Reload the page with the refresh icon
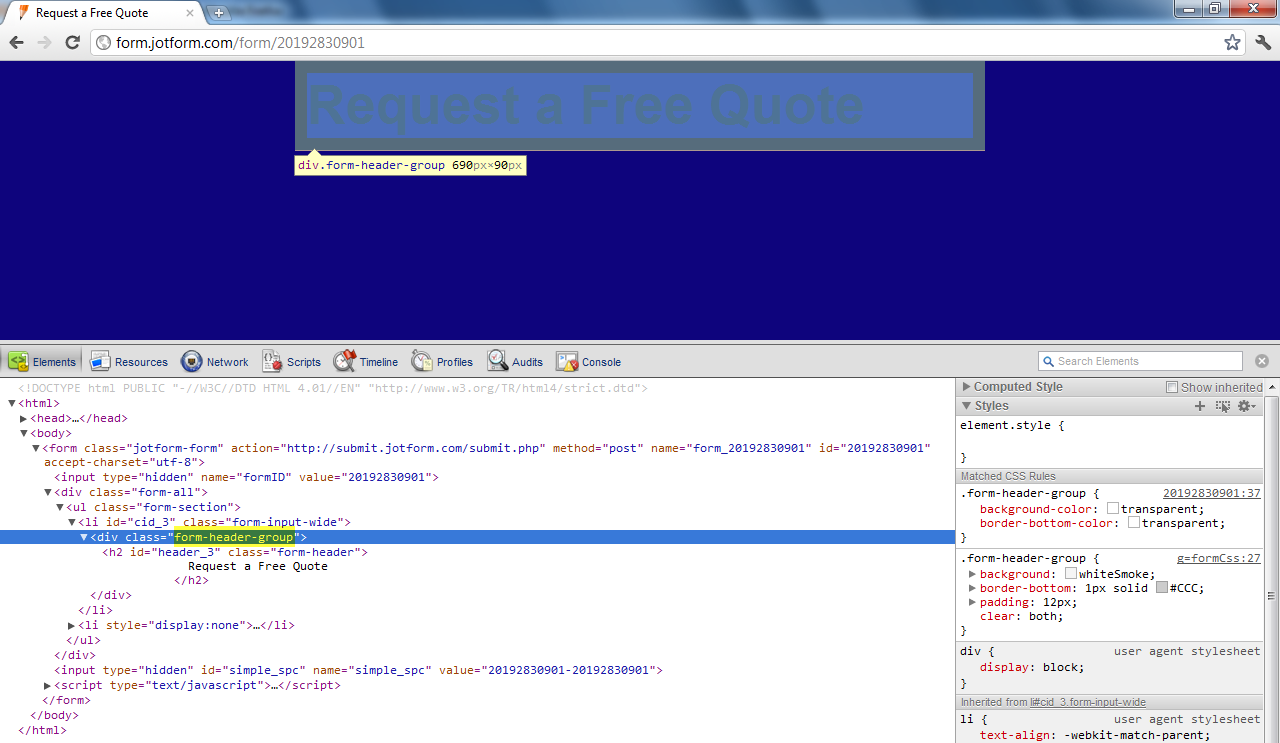This screenshot has height=743, width=1280. coord(72,42)
